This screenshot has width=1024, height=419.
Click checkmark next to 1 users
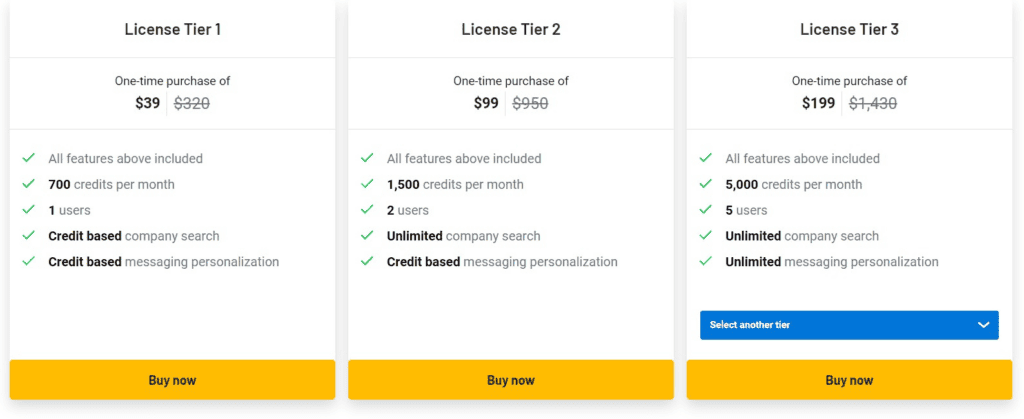pos(29,210)
